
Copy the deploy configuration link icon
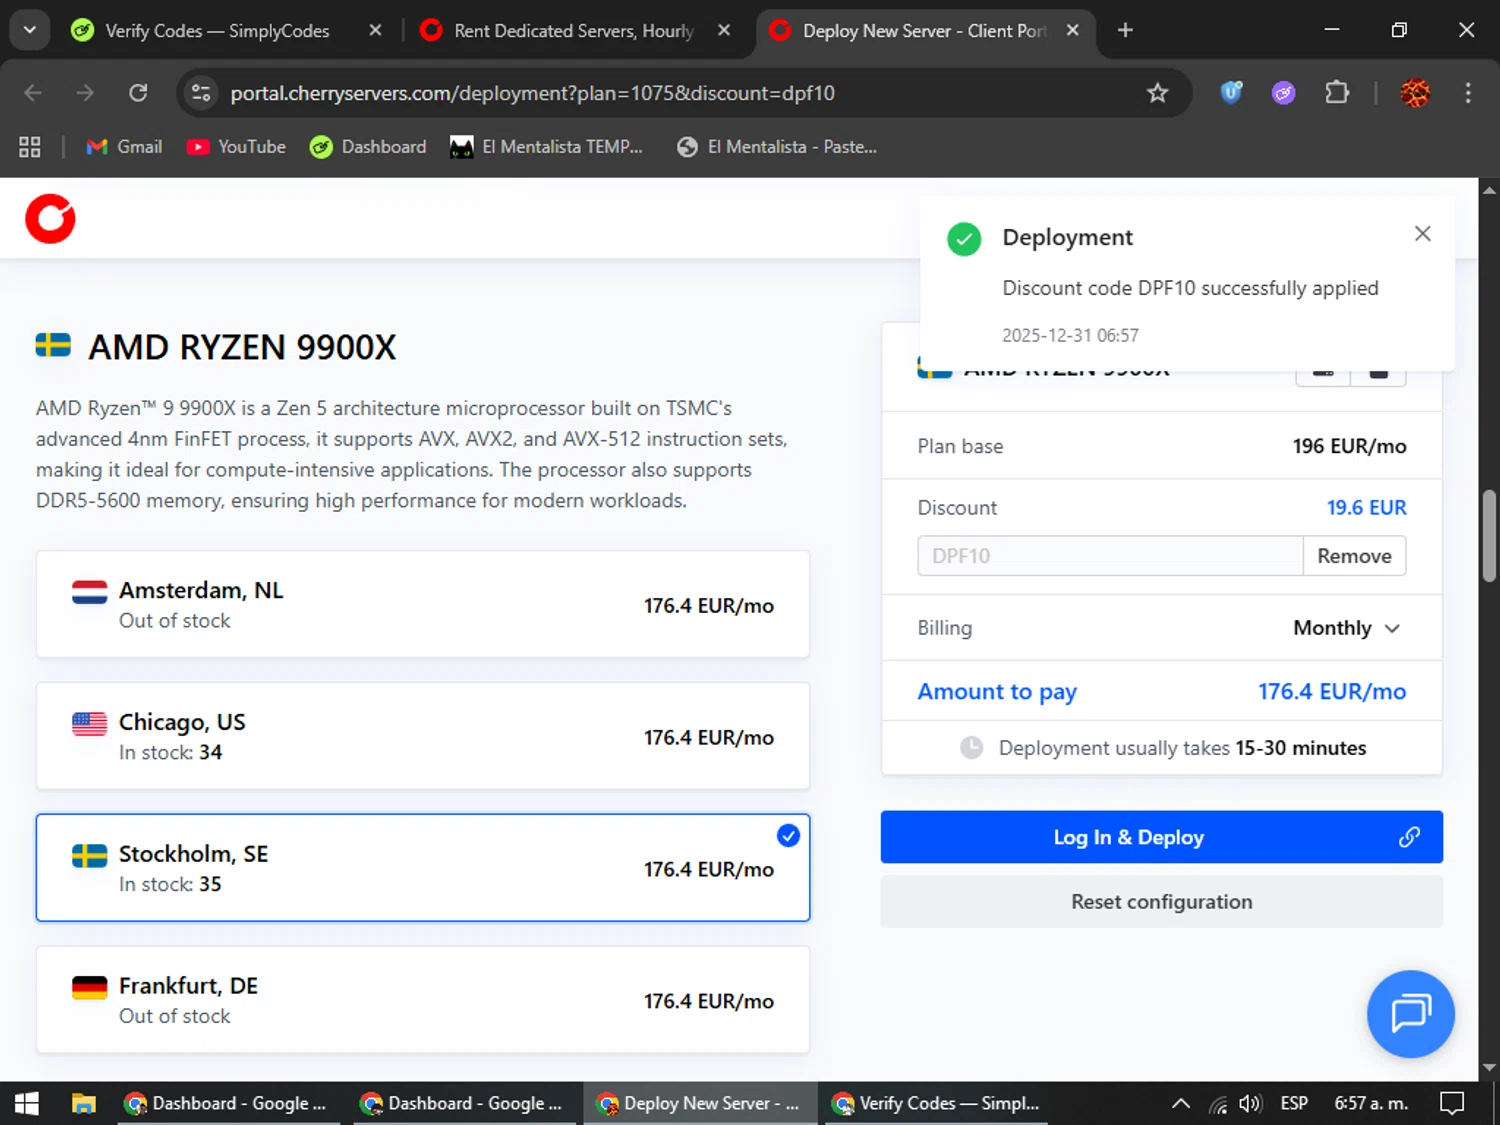pos(1409,837)
